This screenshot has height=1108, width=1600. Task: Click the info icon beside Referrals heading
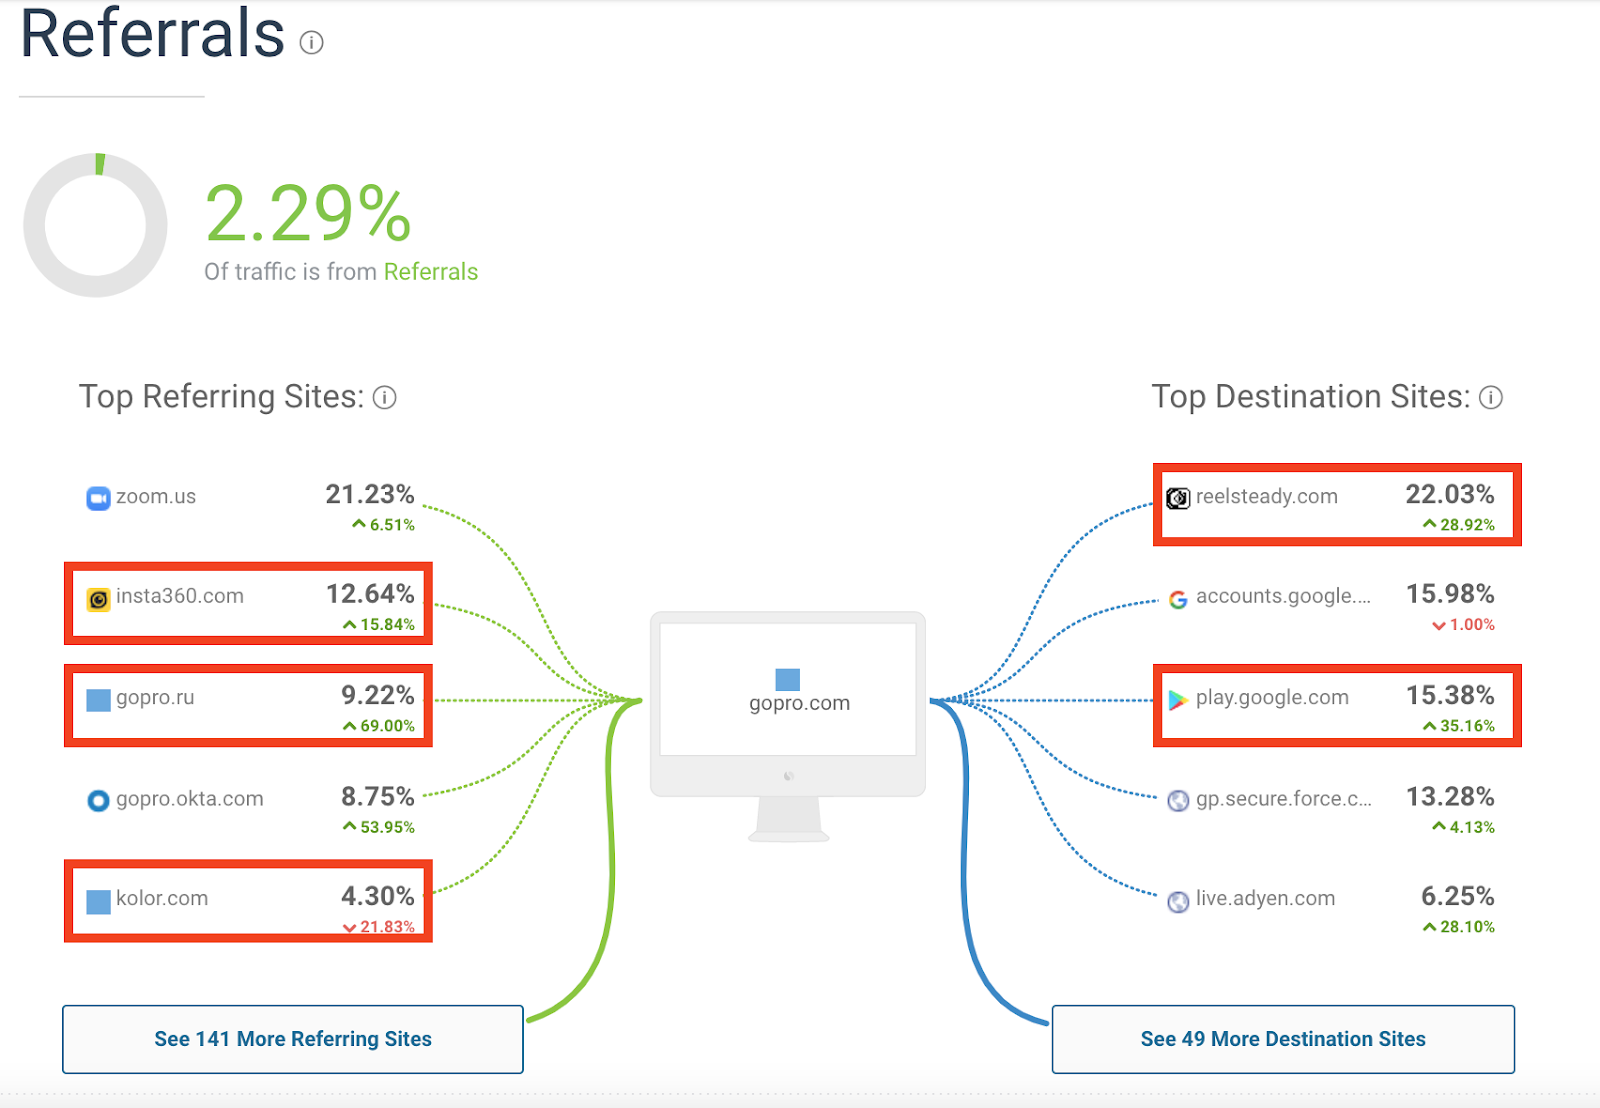point(311,42)
